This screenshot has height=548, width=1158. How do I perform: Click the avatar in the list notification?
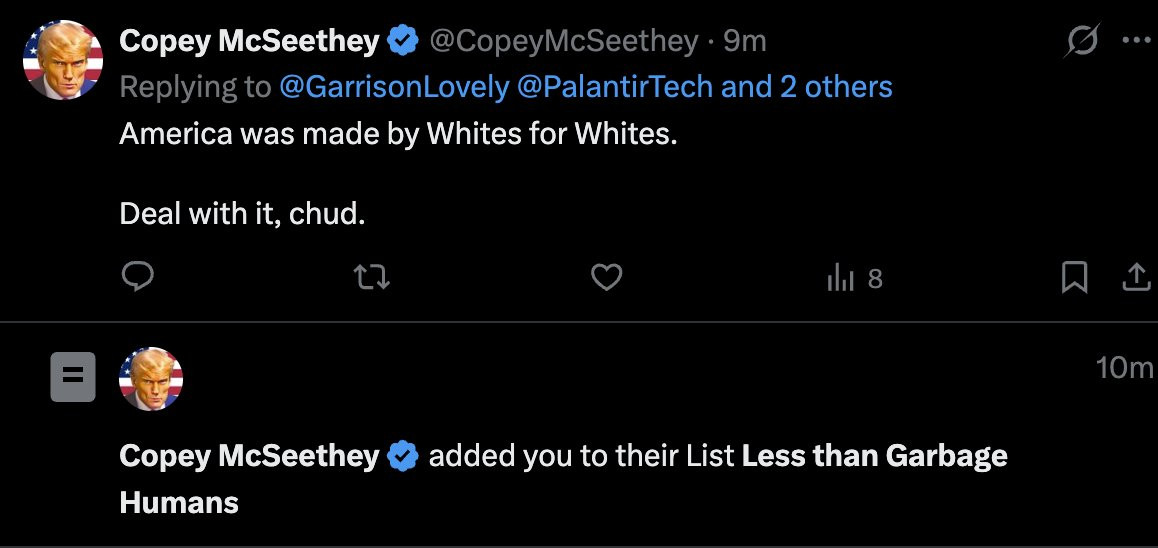point(151,379)
